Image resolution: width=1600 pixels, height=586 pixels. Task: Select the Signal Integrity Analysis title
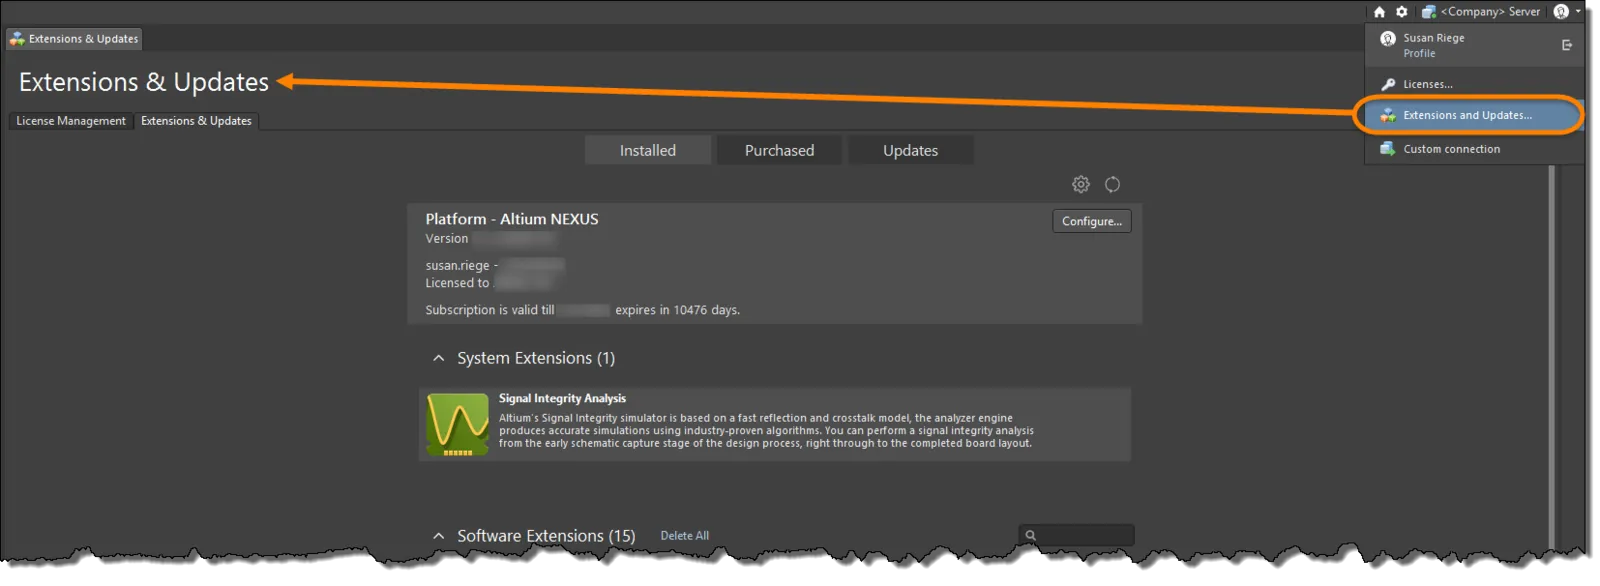[x=562, y=398]
